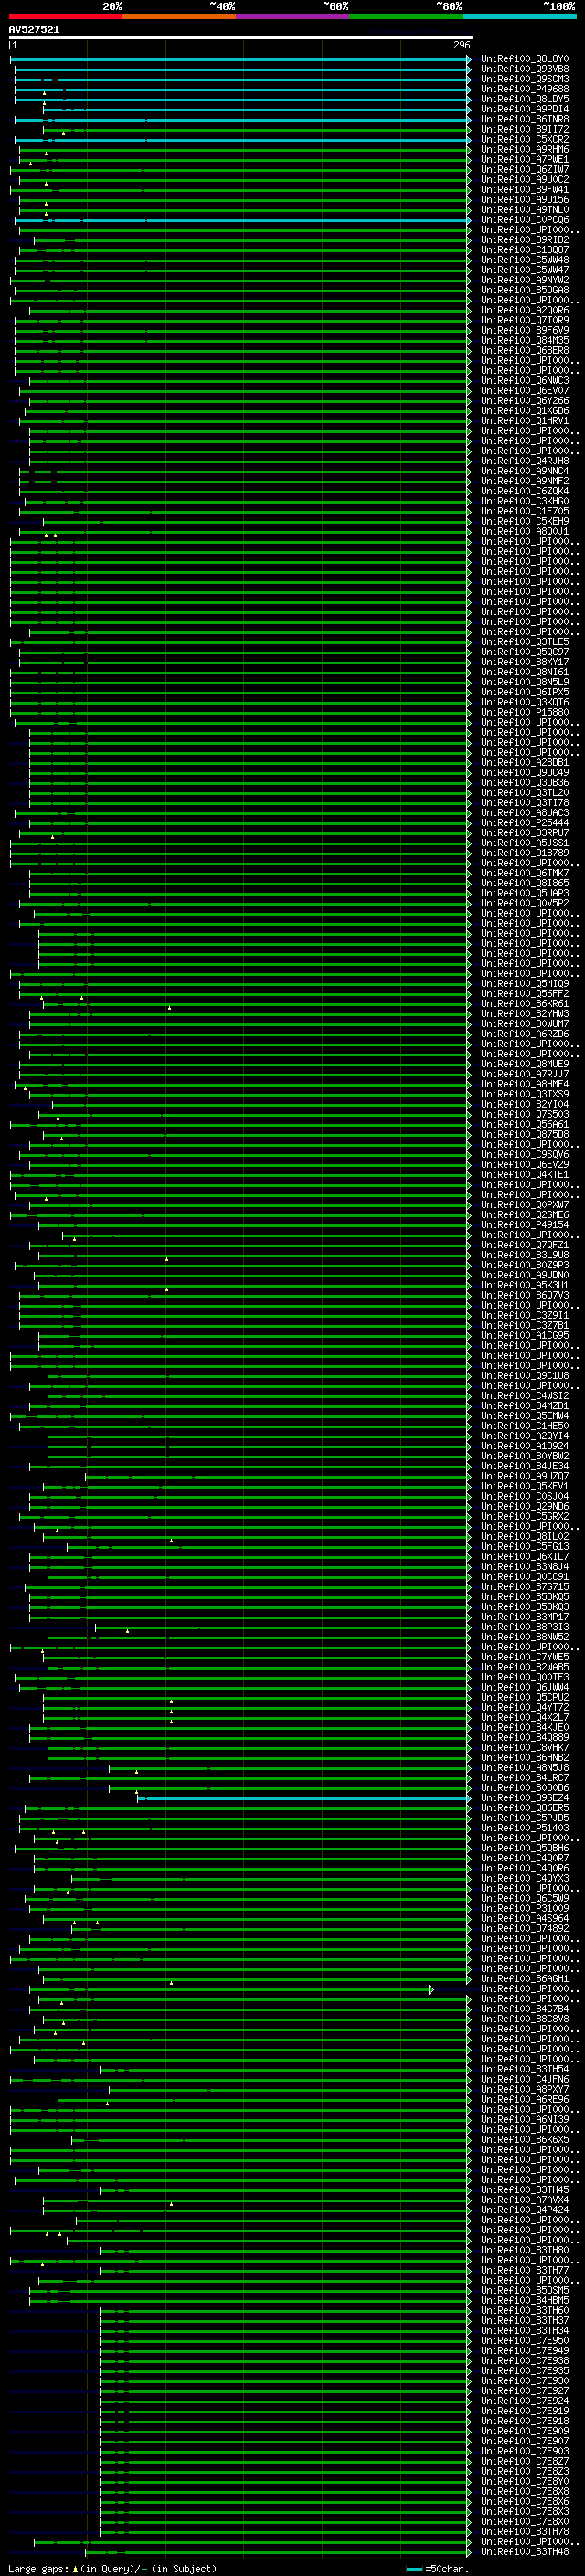This screenshot has width=585, height=2576.
Task: Click the UniRef100_B9GEZ4 label
Action: 524,1798
